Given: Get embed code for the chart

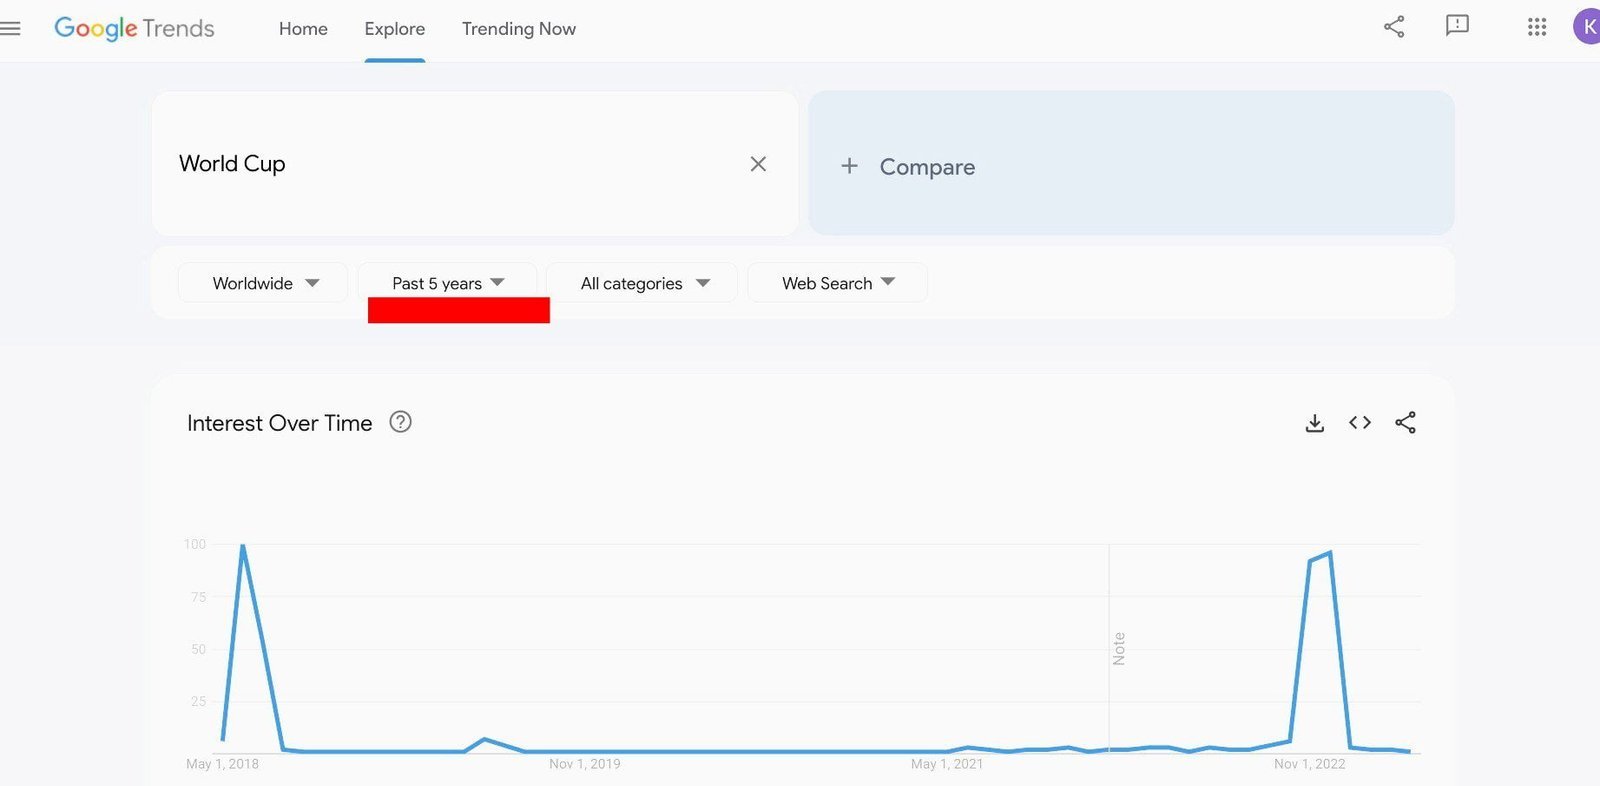Looking at the screenshot, I should (x=1360, y=423).
